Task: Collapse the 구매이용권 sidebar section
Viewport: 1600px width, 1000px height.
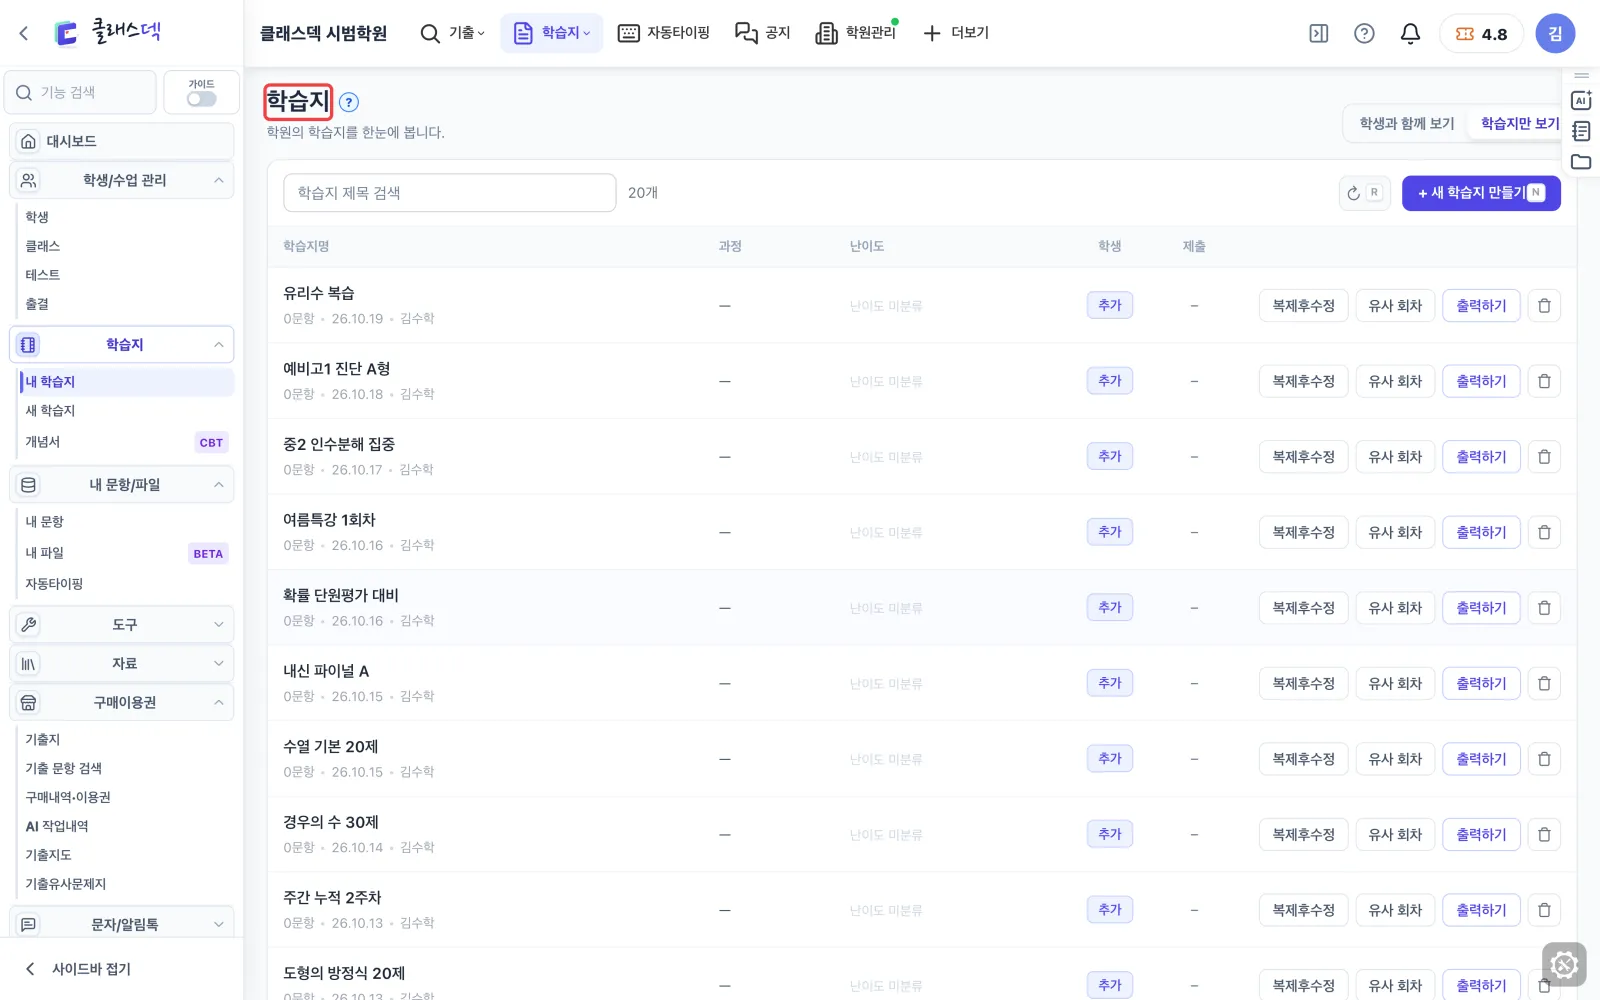Action: click(122, 702)
